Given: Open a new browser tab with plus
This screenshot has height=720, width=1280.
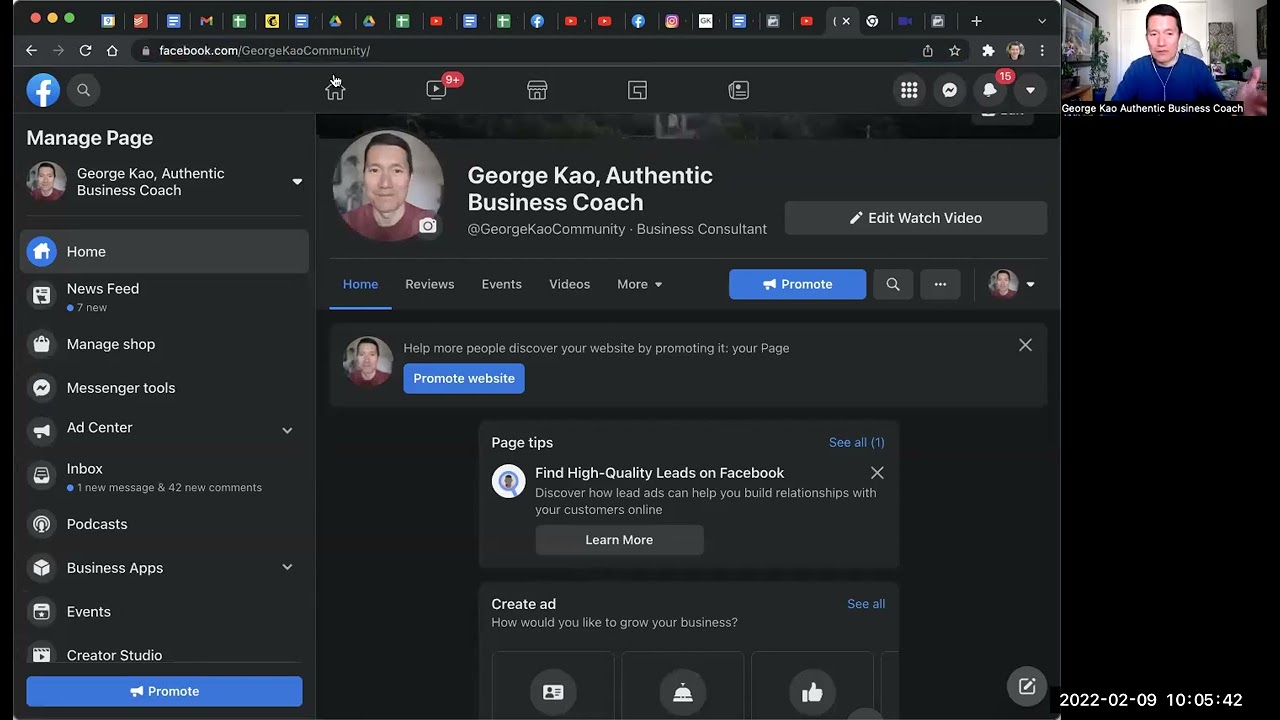Looking at the screenshot, I should tap(976, 21).
